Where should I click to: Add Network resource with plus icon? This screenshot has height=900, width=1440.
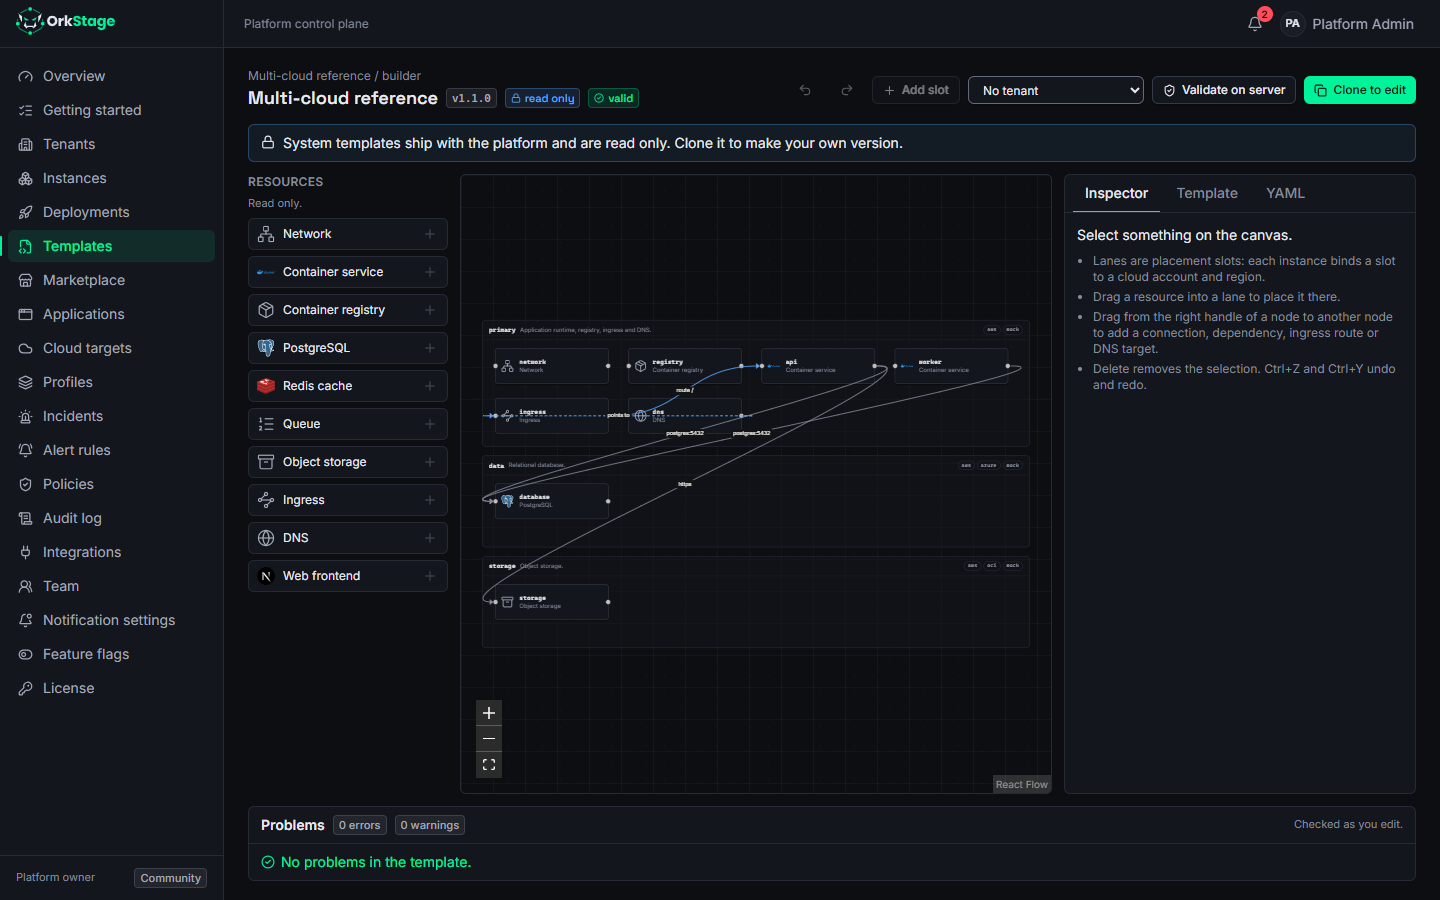point(430,234)
